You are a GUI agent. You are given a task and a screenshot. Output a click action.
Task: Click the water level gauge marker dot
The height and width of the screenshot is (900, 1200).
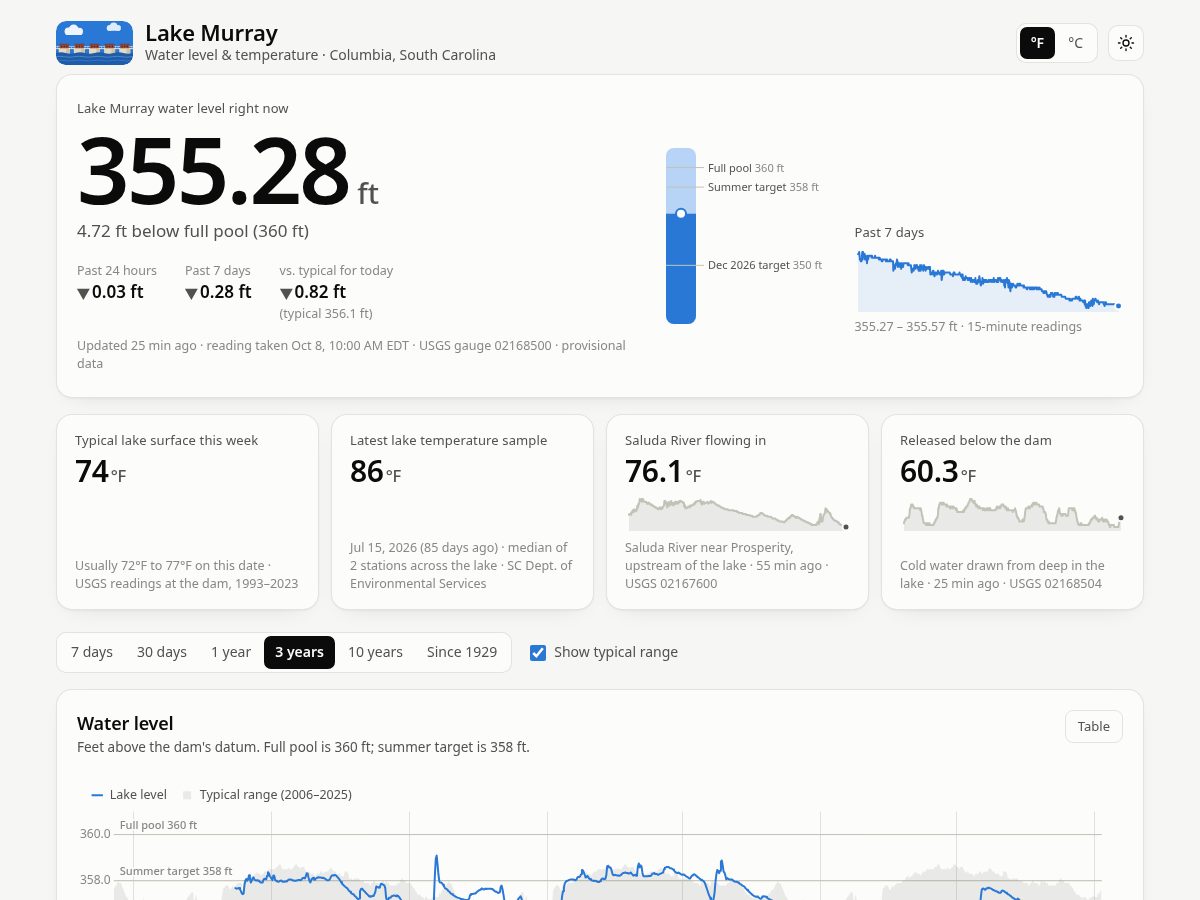[681, 213]
